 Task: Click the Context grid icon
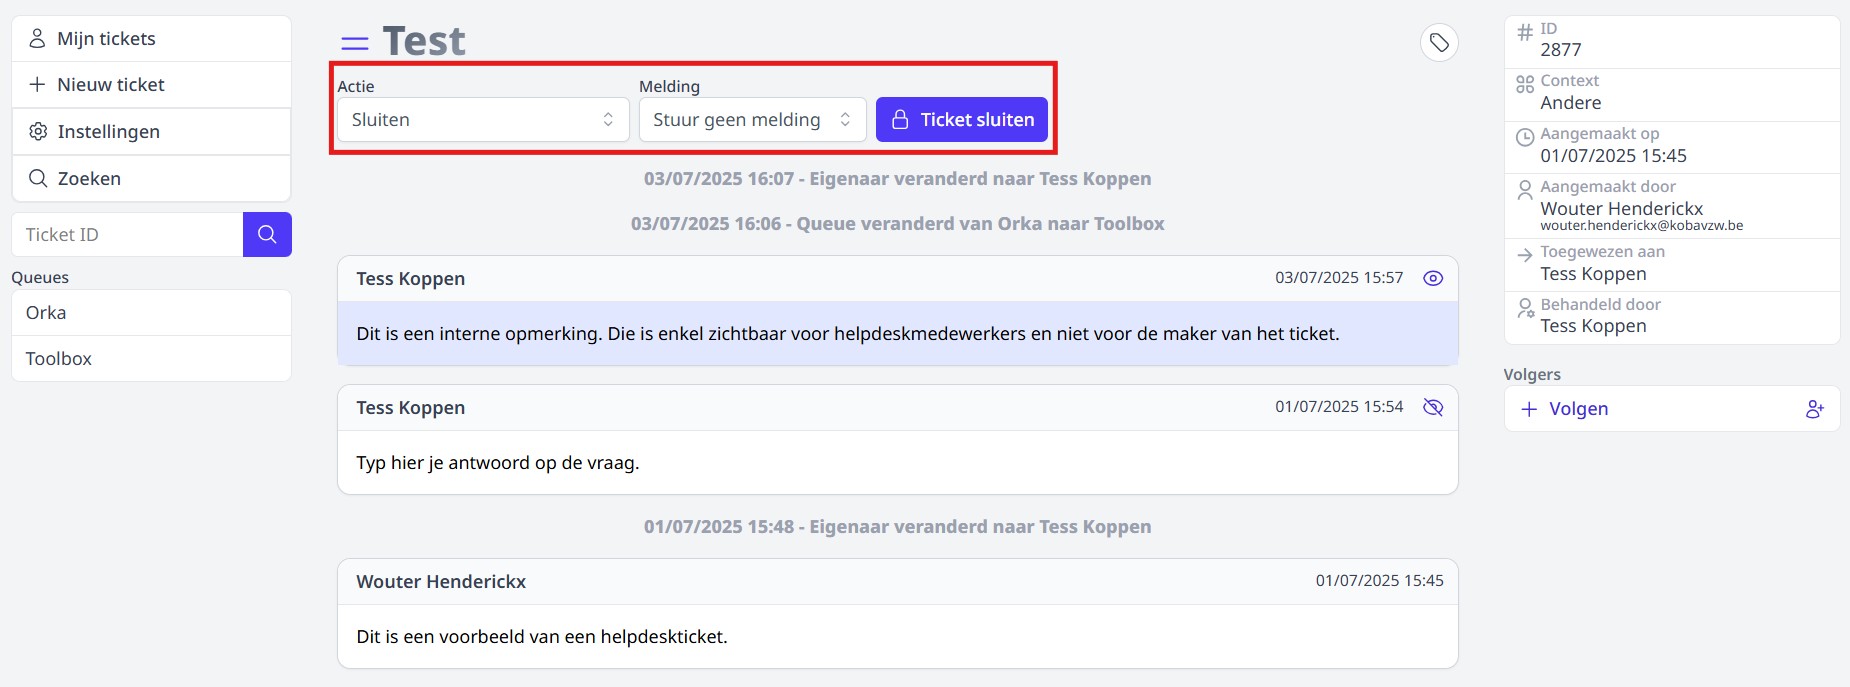click(1525, 84)
